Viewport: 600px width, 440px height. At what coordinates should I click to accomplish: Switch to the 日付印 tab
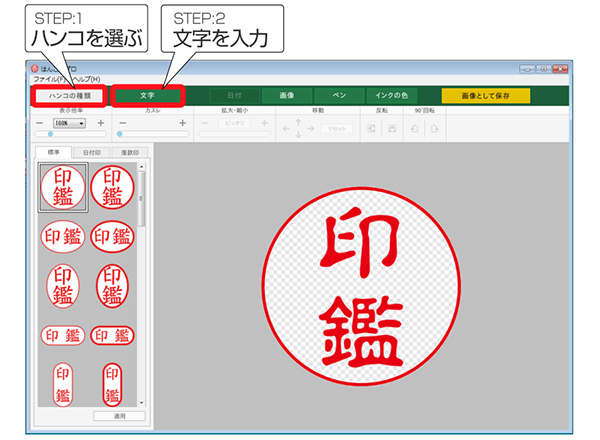click(x=91, y=152)
